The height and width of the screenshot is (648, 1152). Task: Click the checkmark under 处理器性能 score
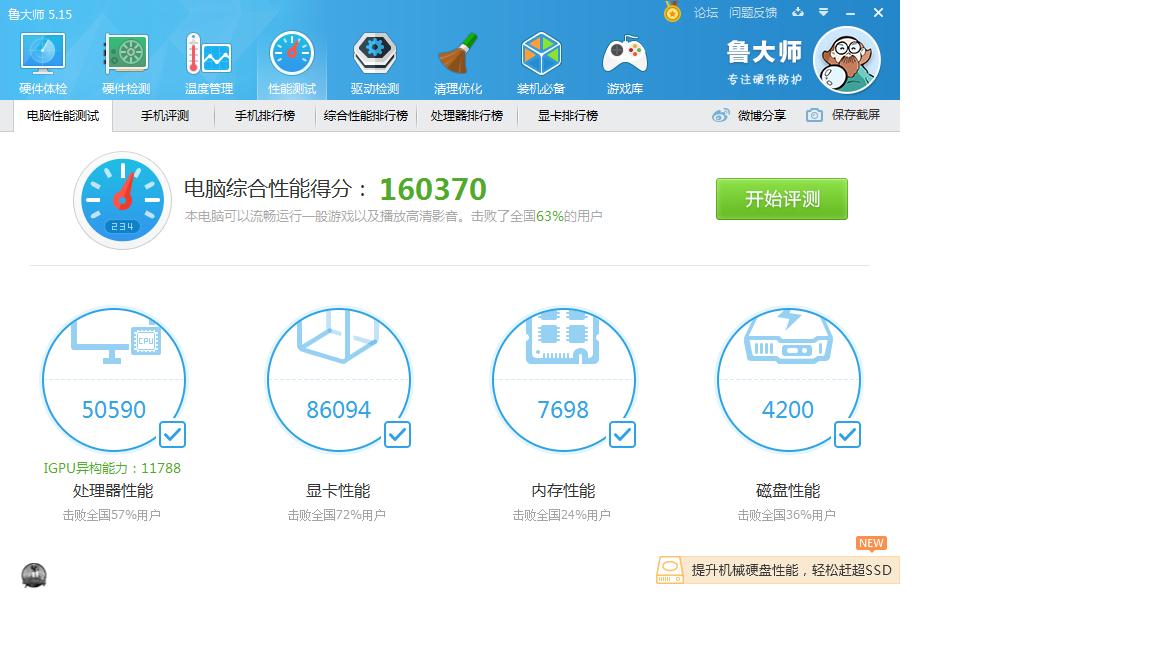(x=172, y=434)
